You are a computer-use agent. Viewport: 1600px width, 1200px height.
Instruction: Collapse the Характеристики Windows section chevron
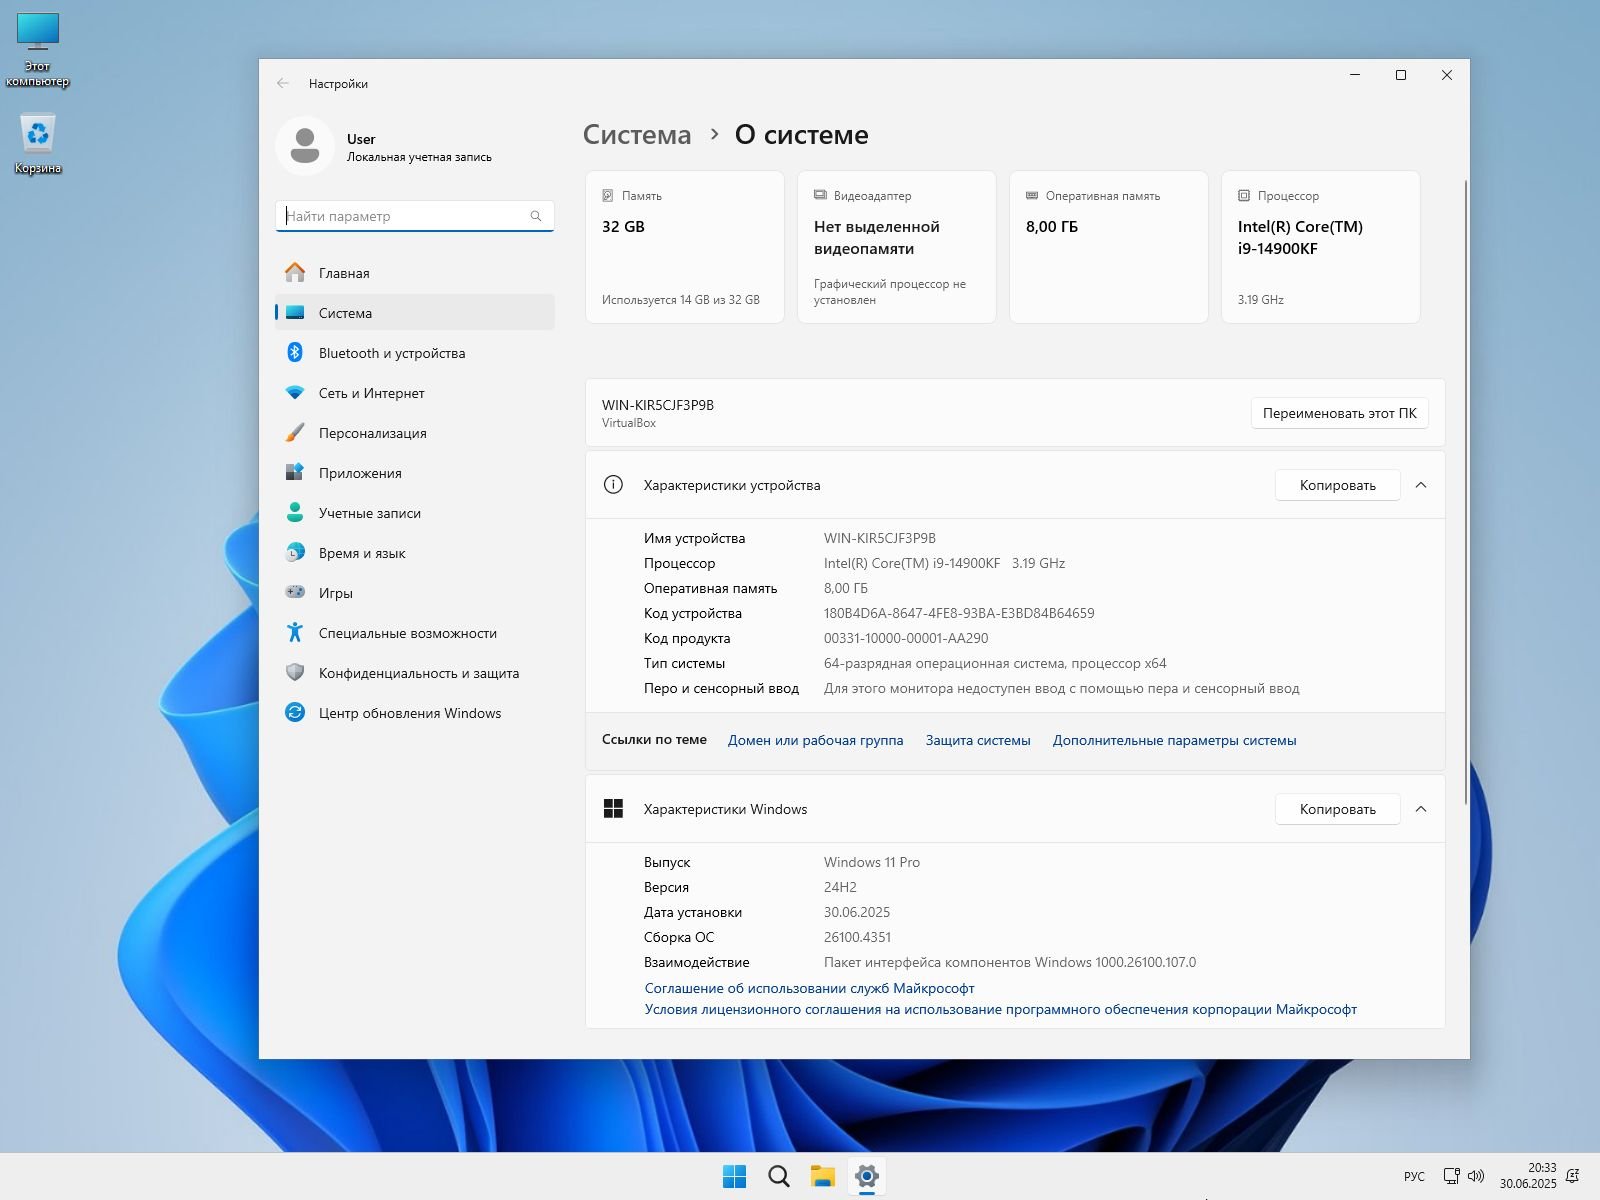(1421, 809)
